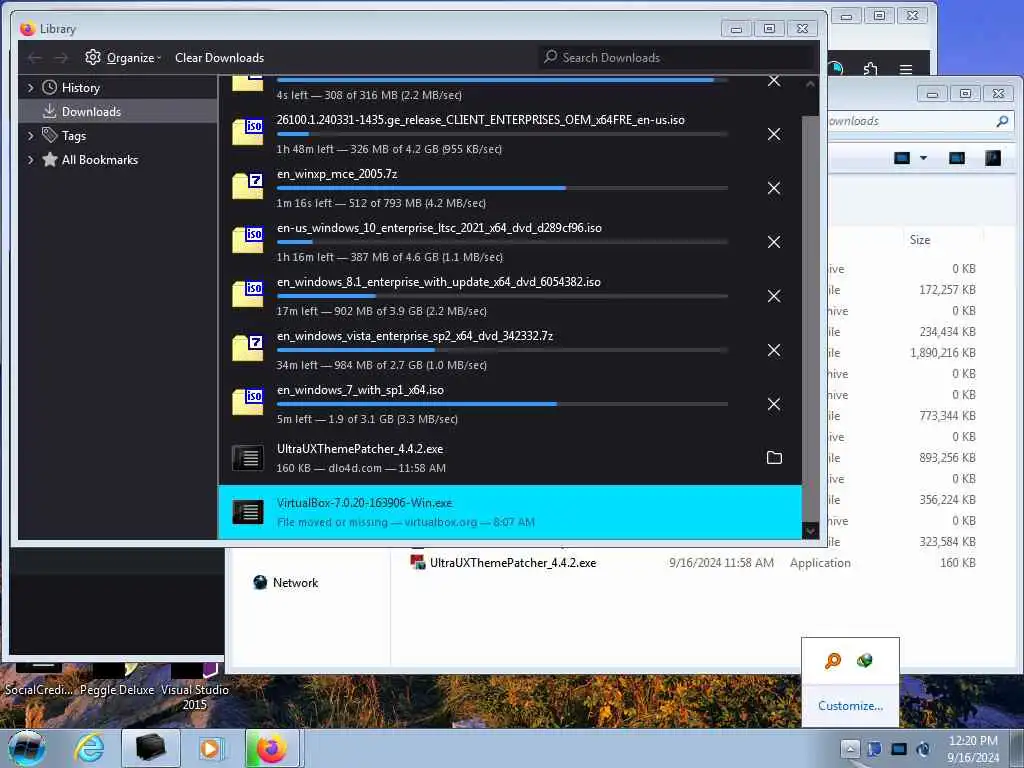This screenshot has width=1024, height=768.
Task: Click the orange magnifier tray icon
Action: pyautogui.click(x=833, y=660)
